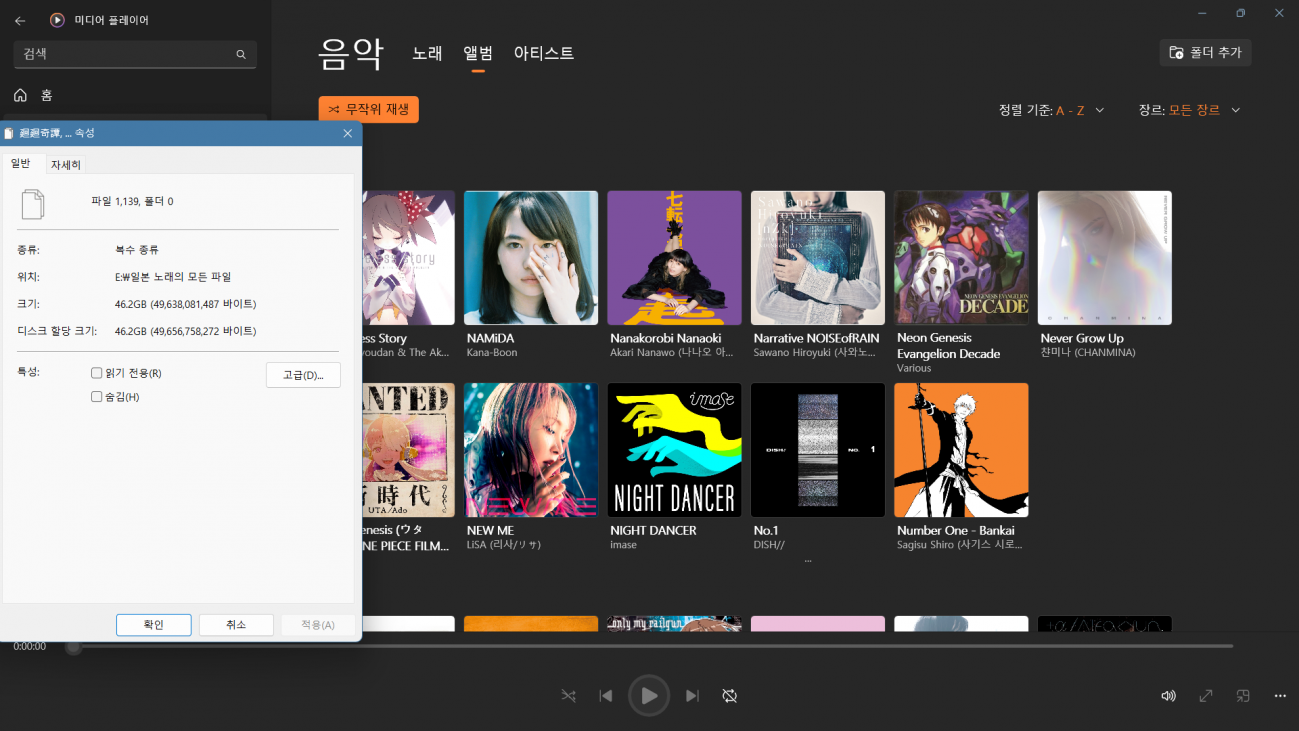The height and width of the screenshot is (731, 1299).
Task: Click the 폴더 추가 button
Action: [1205, 52]
